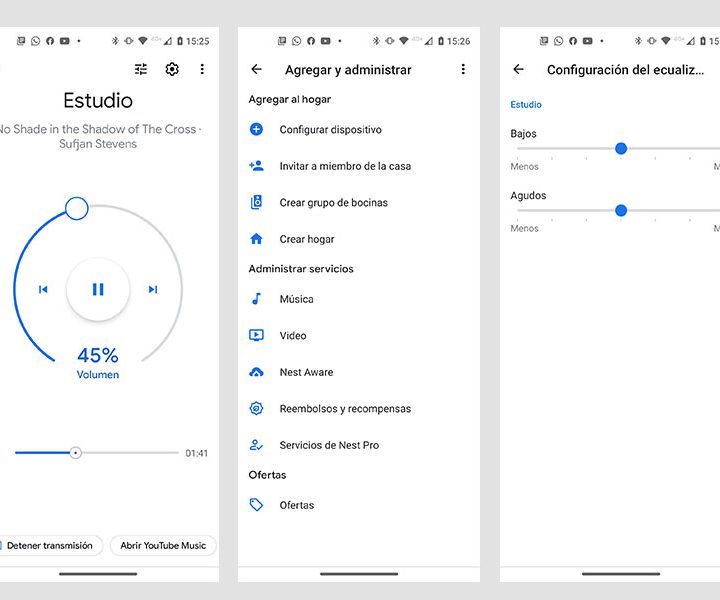This screenshot has height=600, width=720.
Task: Click the music note icon
Action: pos(256,299)
